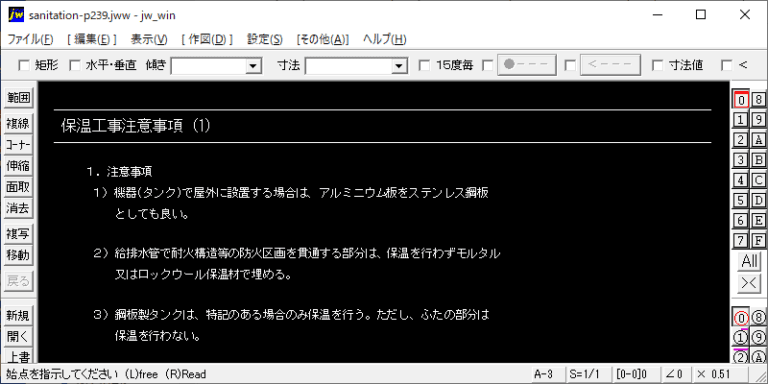Choose the 消去 erase tool
Image resolution: width=768 pixels, height=384 pixels.
[18, 208]
